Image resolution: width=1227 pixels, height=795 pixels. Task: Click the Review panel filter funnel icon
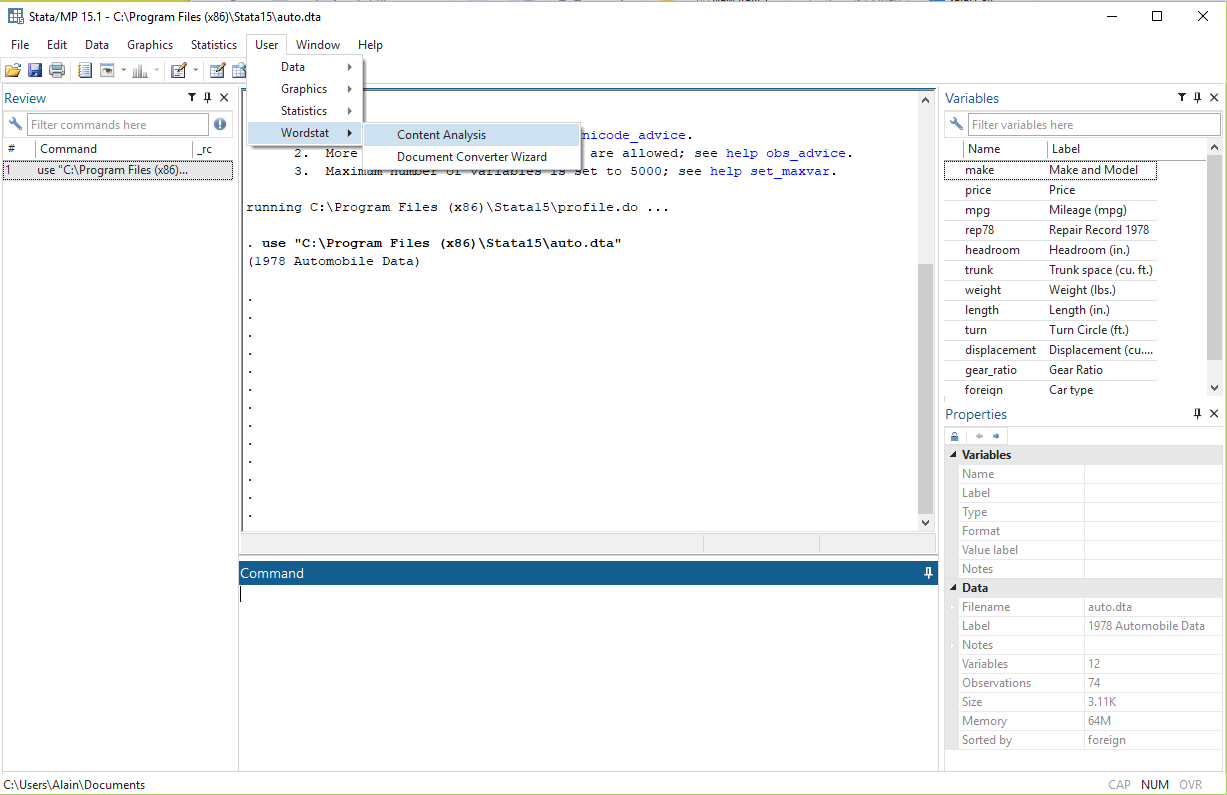tap(192, 98)
